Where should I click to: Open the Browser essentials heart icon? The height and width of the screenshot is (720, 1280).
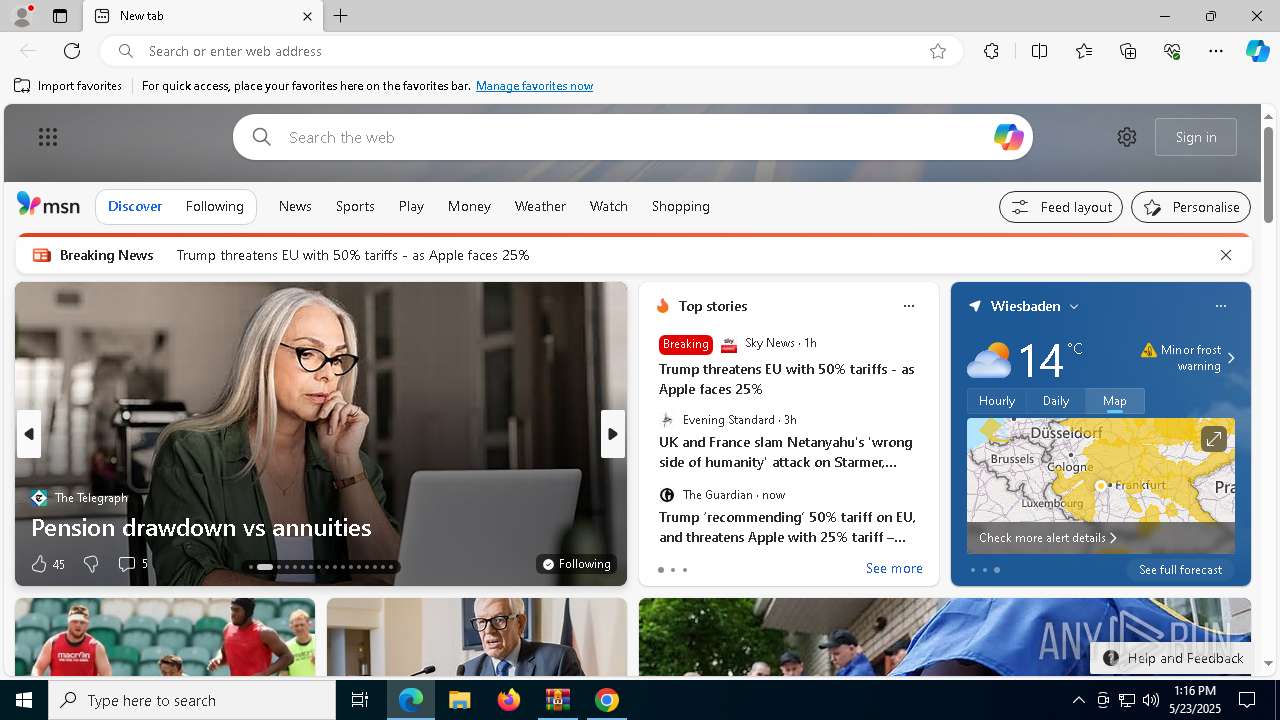(1172, 51)
